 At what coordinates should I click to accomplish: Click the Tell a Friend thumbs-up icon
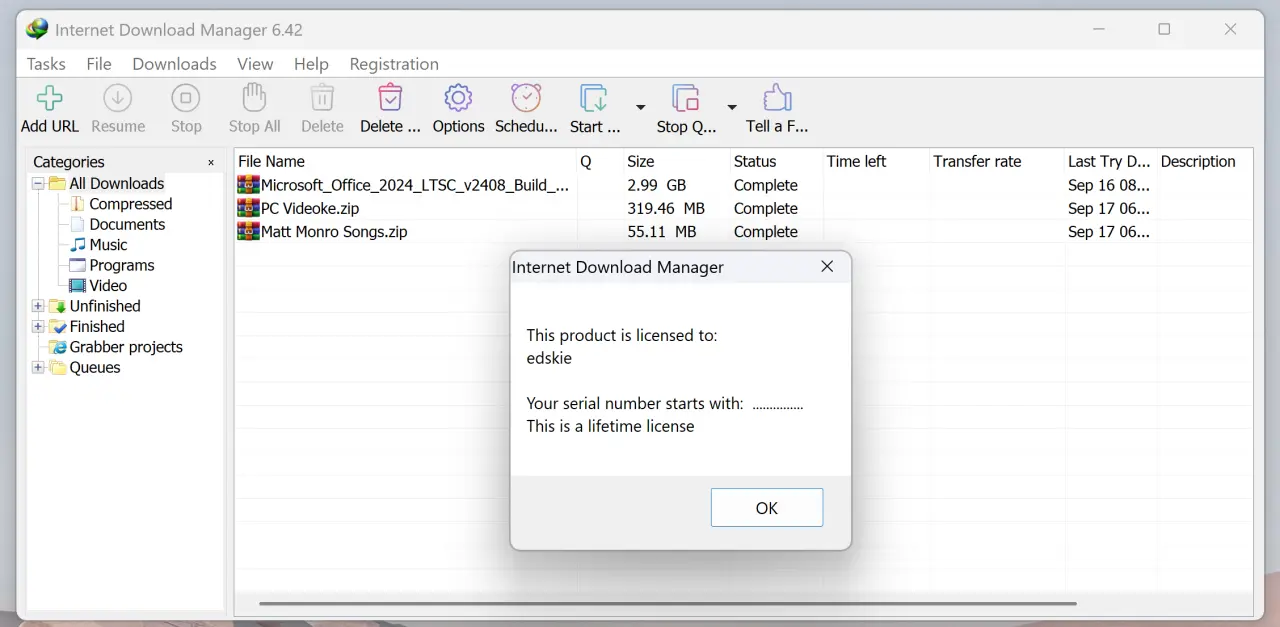[777, 98]
